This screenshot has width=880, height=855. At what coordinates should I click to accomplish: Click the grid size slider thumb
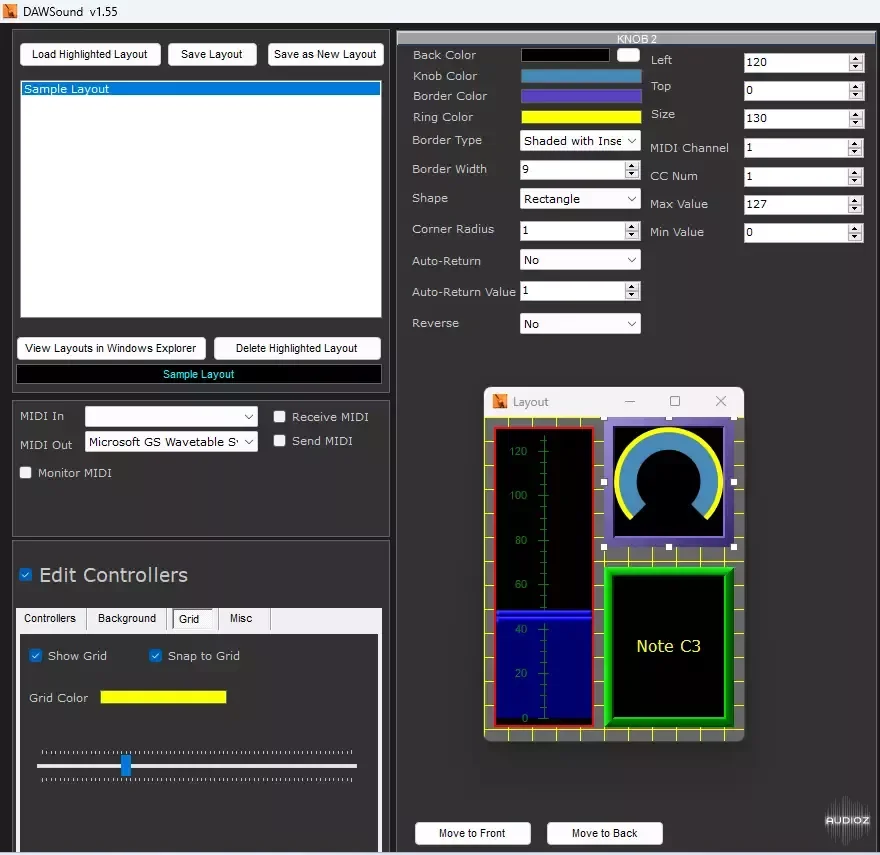pos(126,765)
